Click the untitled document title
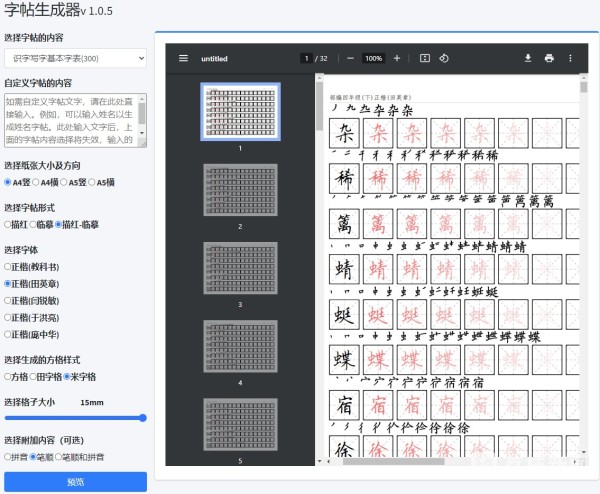The height and width of the screenshot is (494, 600). [214, 59]
